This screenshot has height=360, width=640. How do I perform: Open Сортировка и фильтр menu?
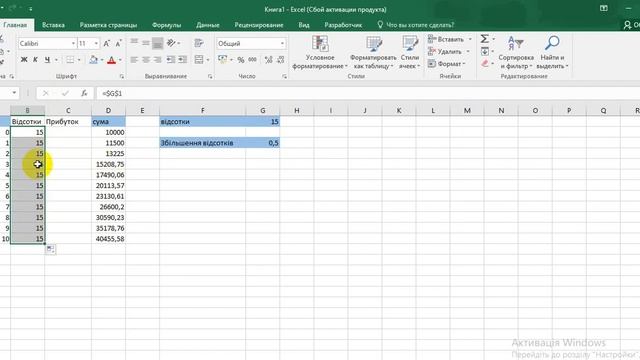[x=516, y=52]
